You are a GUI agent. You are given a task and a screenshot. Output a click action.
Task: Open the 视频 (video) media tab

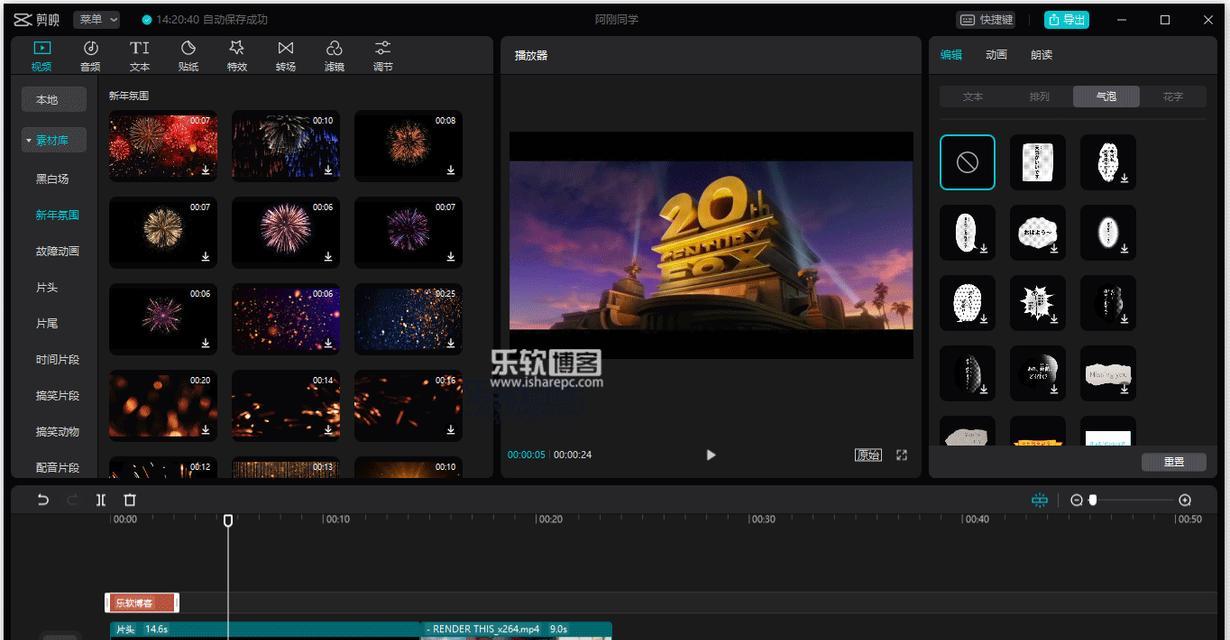point(41,56)
